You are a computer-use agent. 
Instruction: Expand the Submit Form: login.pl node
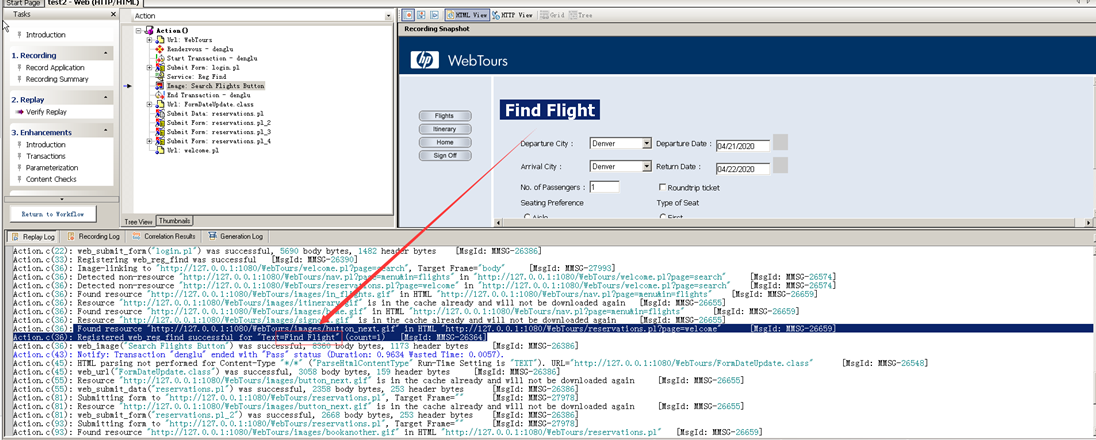150,67
